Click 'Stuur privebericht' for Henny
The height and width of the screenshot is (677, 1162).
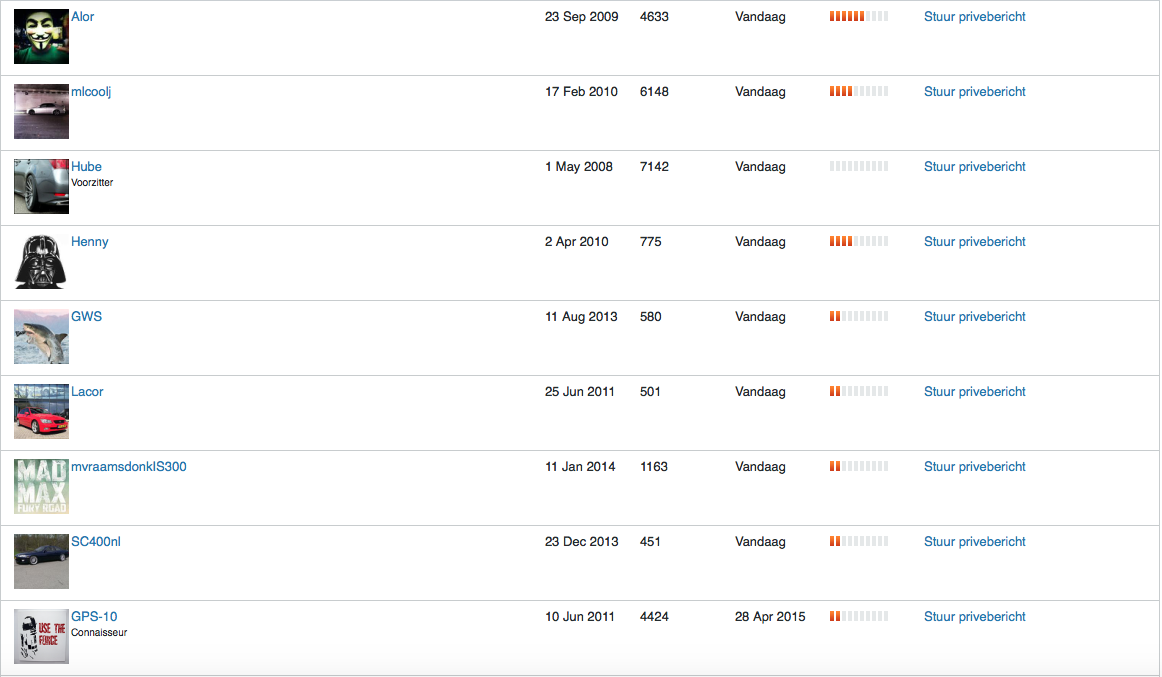tap(974, 242)
